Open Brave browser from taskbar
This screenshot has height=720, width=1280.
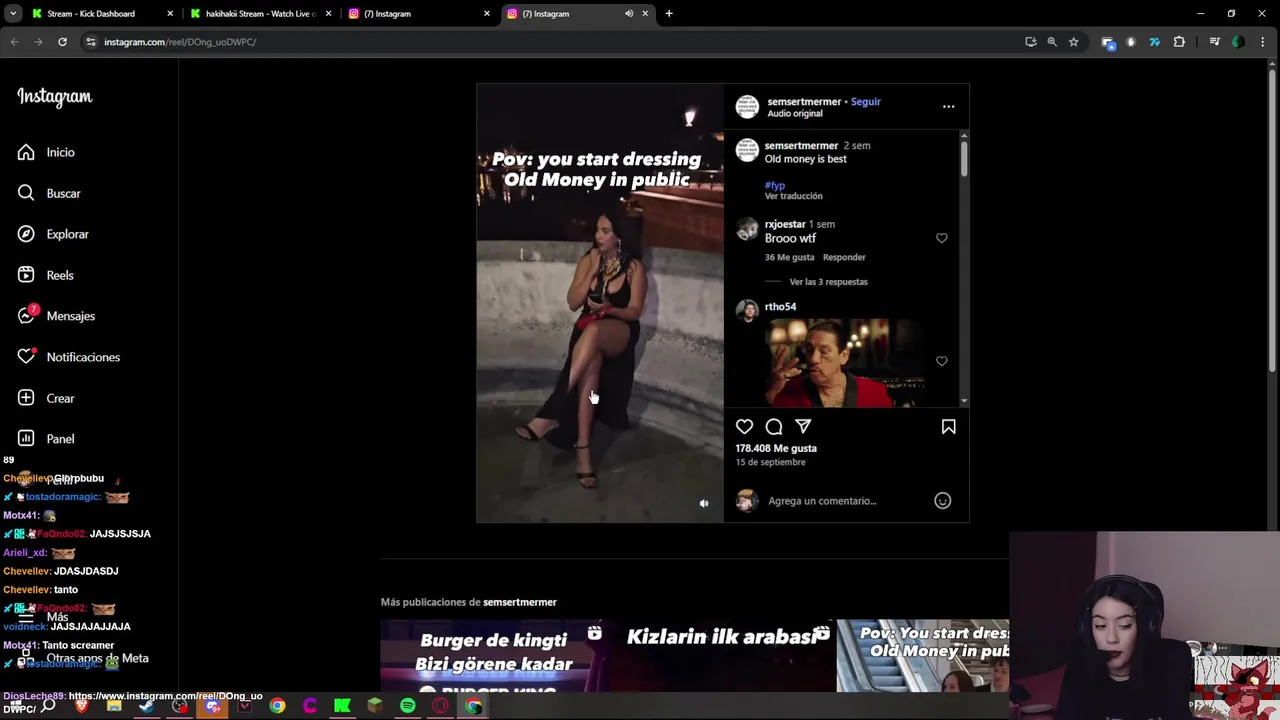pyautogui.click(x=82, y=706)
